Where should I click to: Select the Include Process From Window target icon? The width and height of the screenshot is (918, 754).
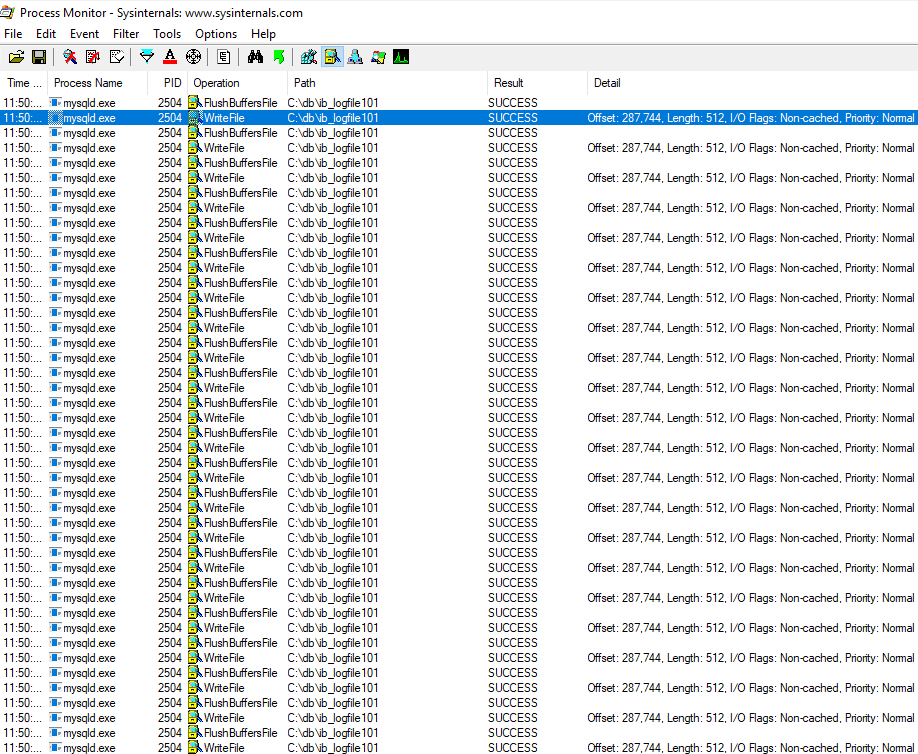(x=193, y=57)
